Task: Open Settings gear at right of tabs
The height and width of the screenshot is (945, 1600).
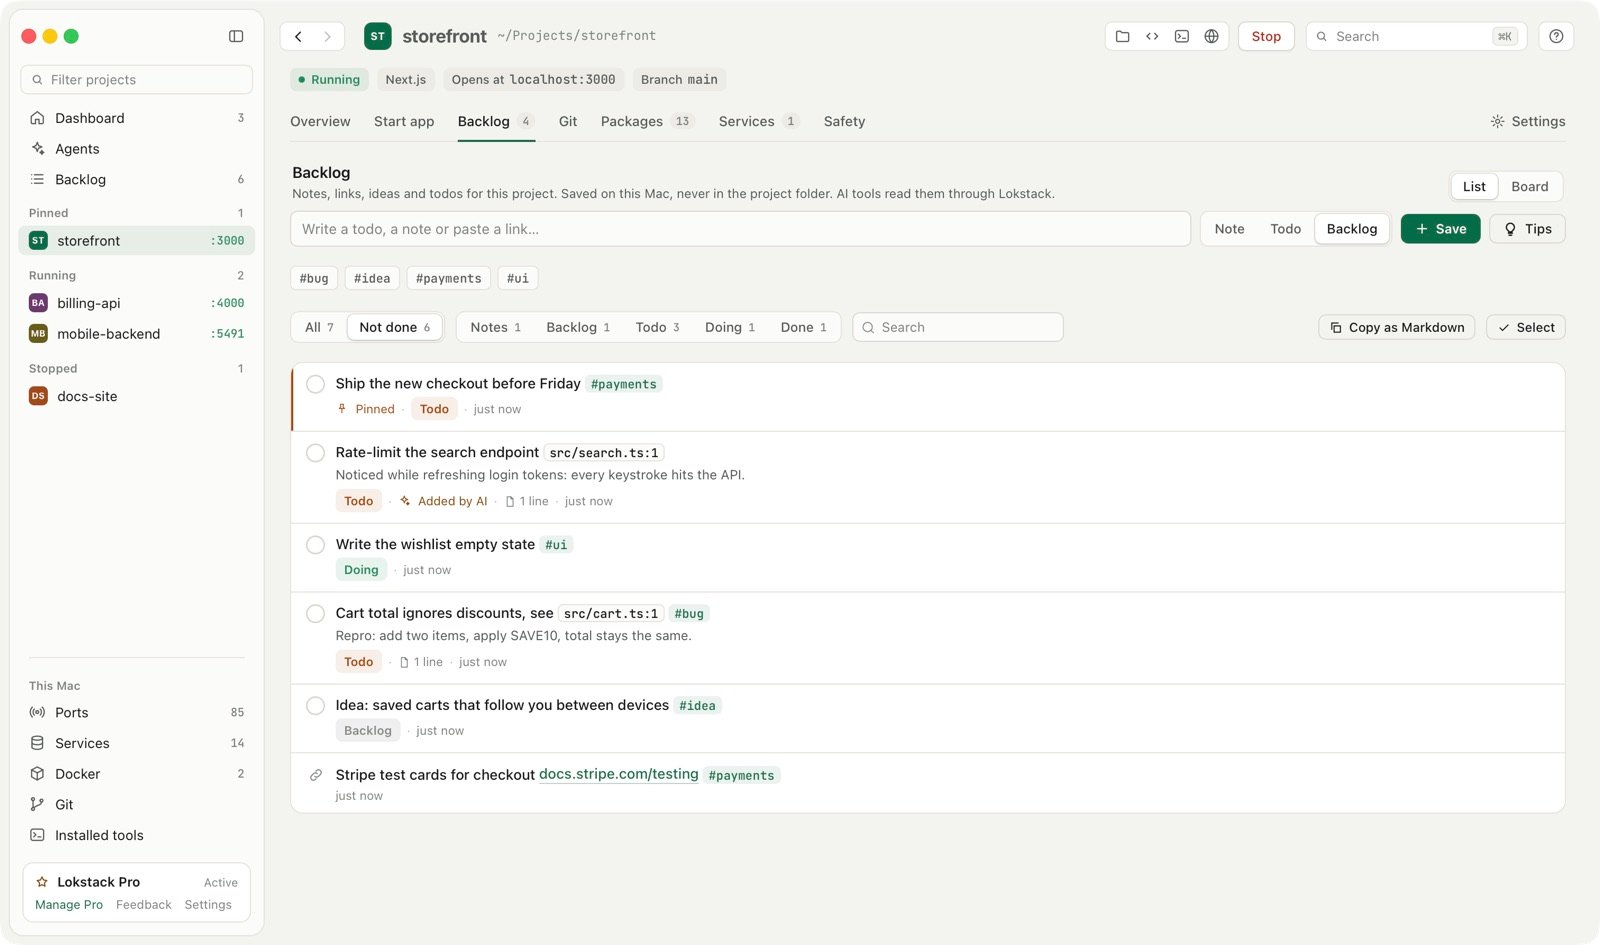Action: [x=1527, y=121]
